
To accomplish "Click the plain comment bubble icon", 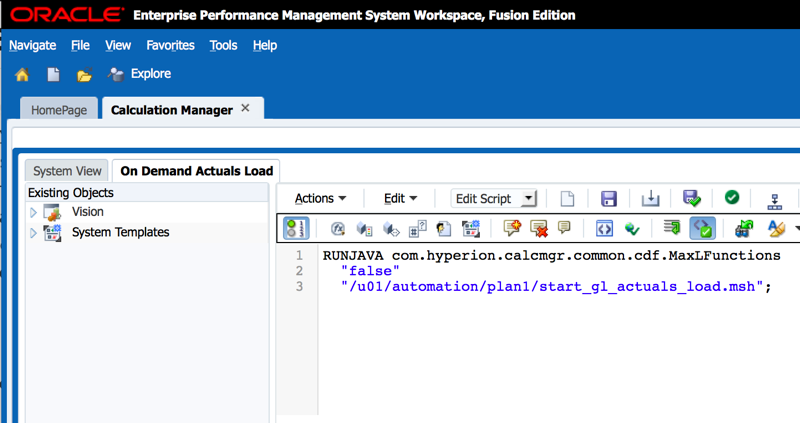I will [x=564, y=227].
